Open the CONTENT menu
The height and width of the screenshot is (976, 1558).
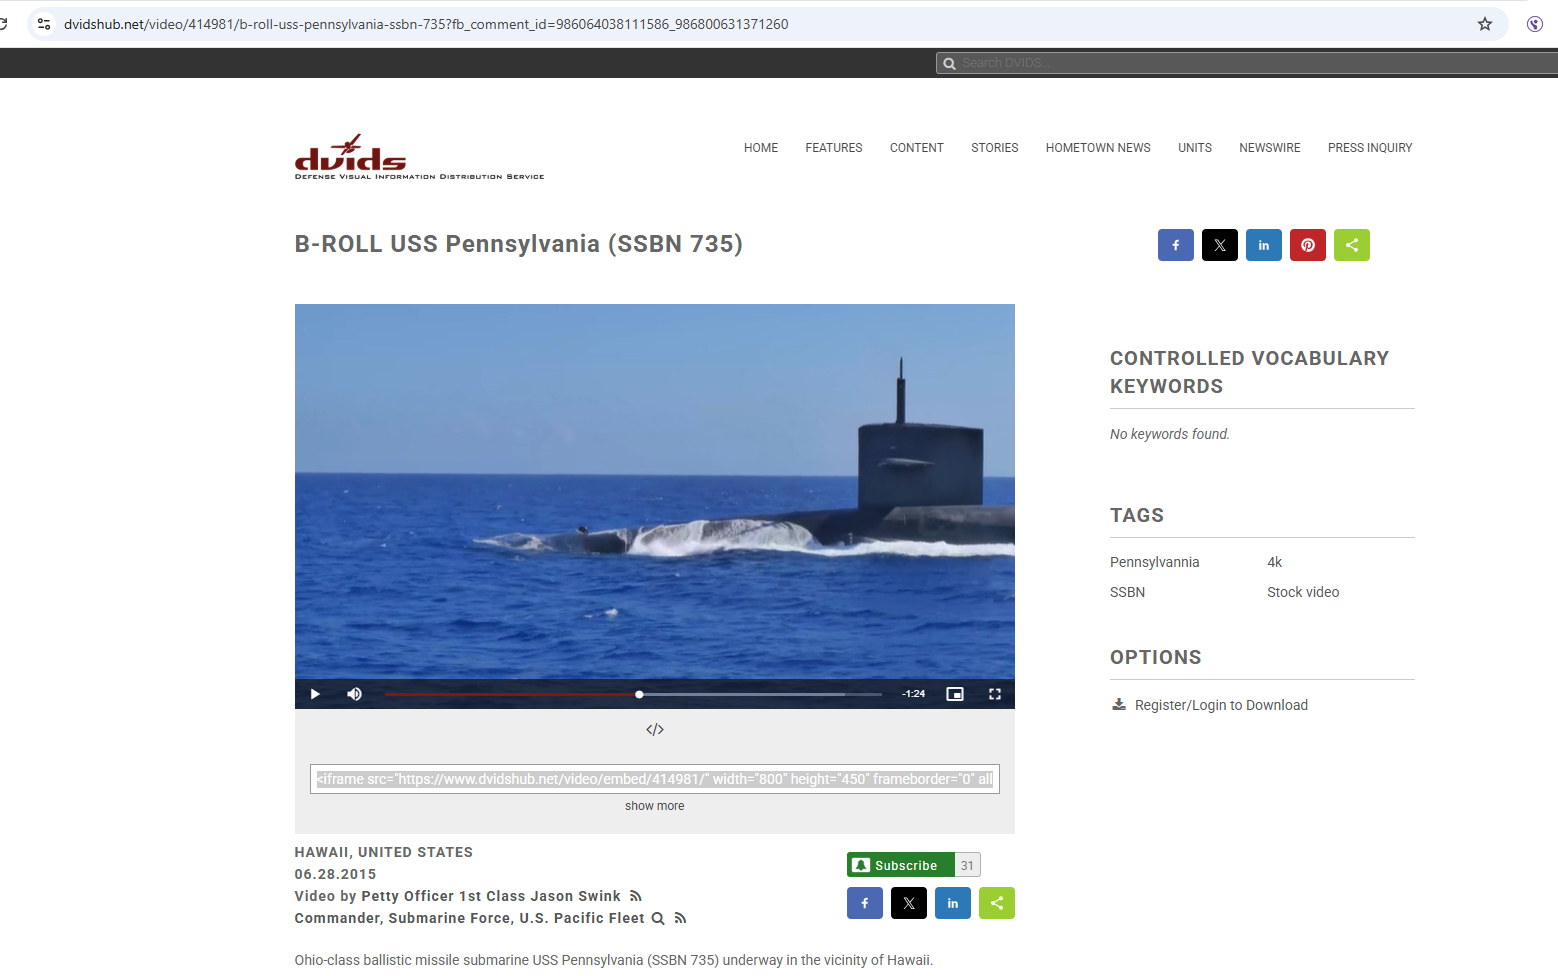916,148
